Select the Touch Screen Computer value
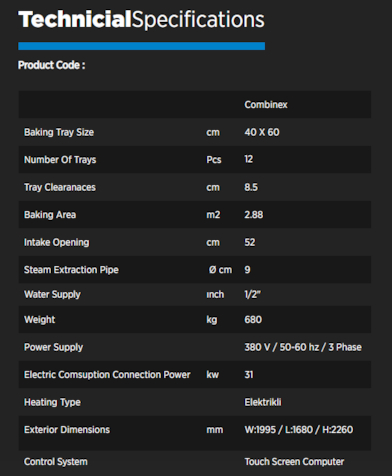The image size is (392, 476). 294,462
